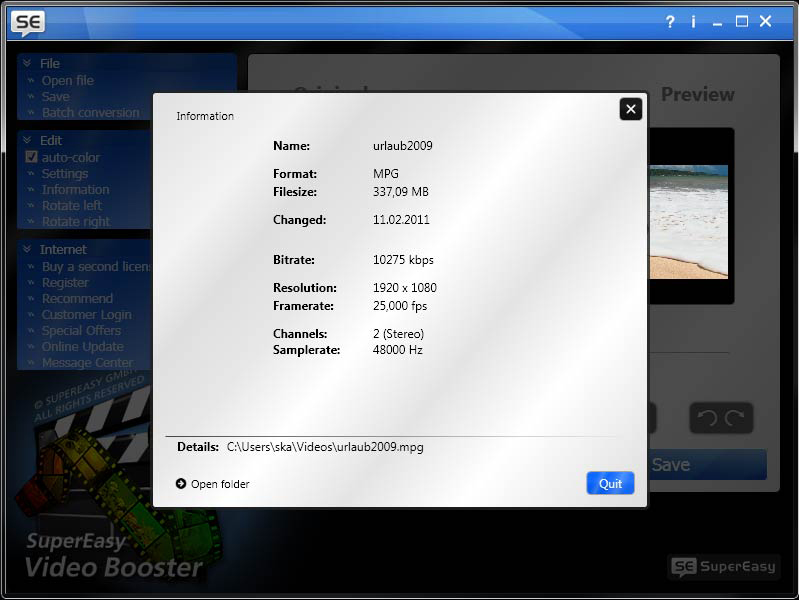Collapse the Internet section
Viewport: 799px width, 600px height.
tap(27, 249)
